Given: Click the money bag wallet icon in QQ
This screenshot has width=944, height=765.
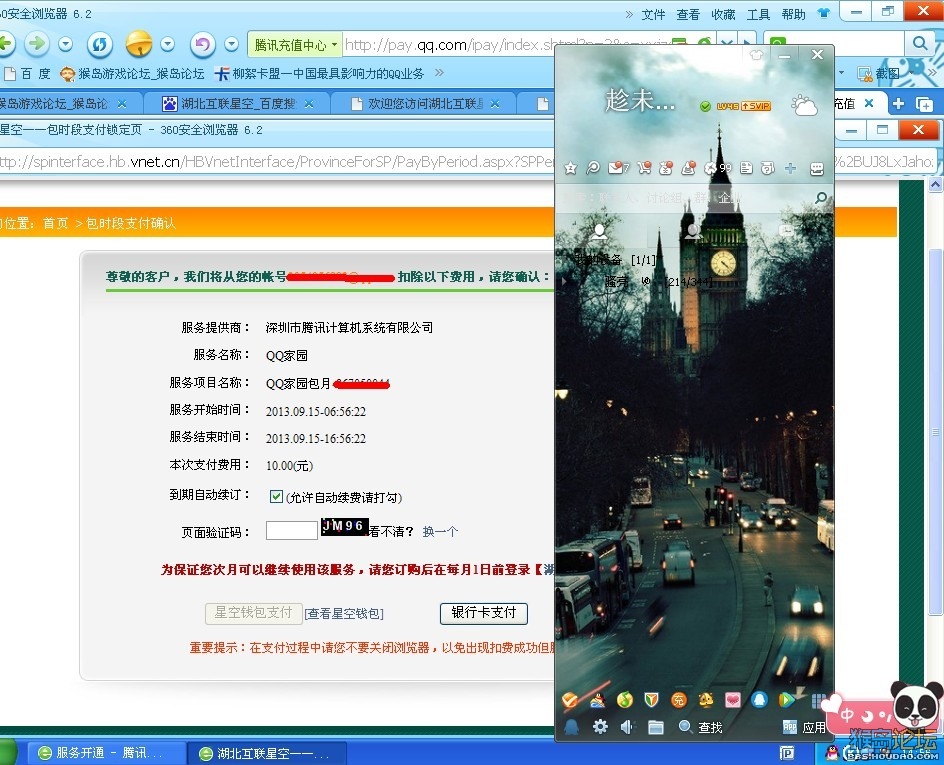Looking at the screenshot, I should (x=666, y=168).
